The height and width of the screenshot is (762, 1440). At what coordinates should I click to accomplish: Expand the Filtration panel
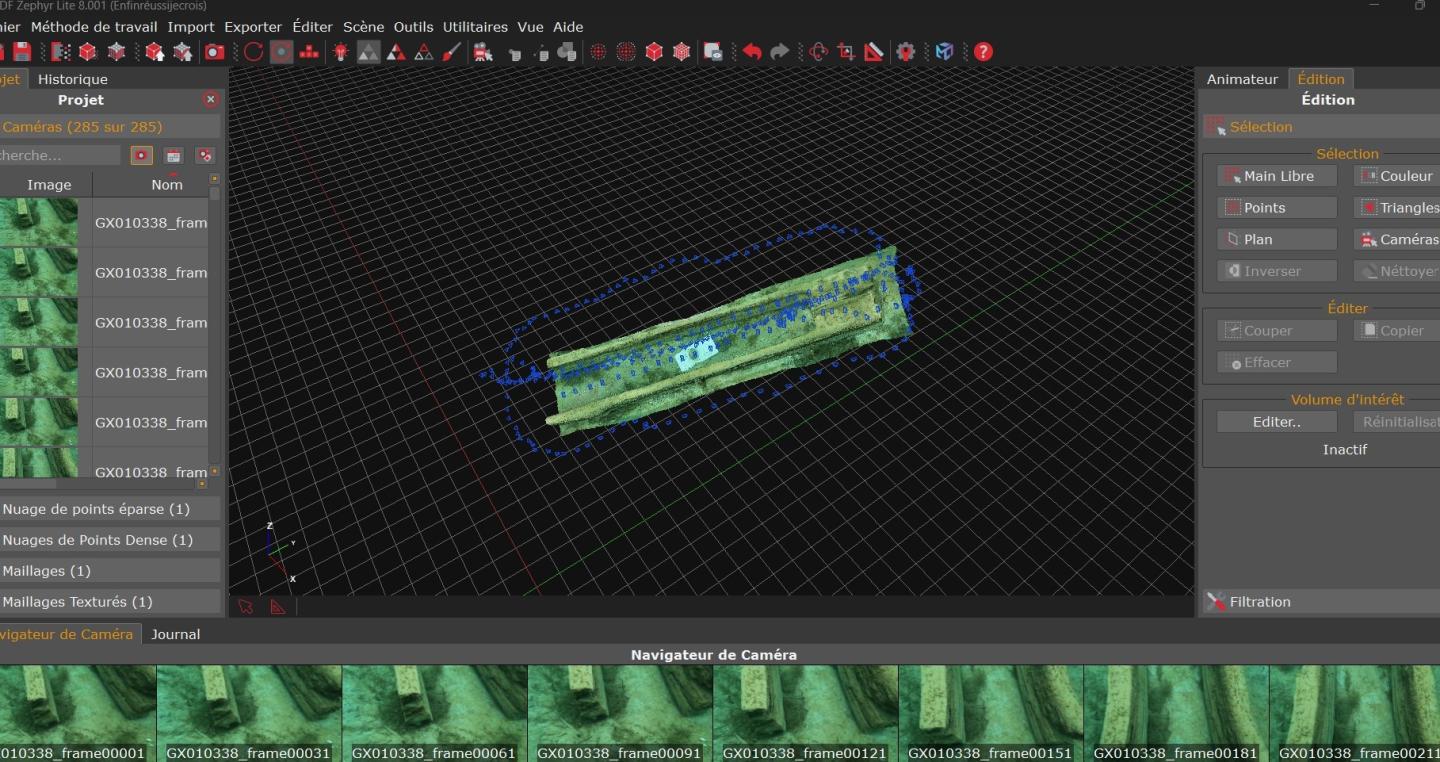[x=1260, y=602]
